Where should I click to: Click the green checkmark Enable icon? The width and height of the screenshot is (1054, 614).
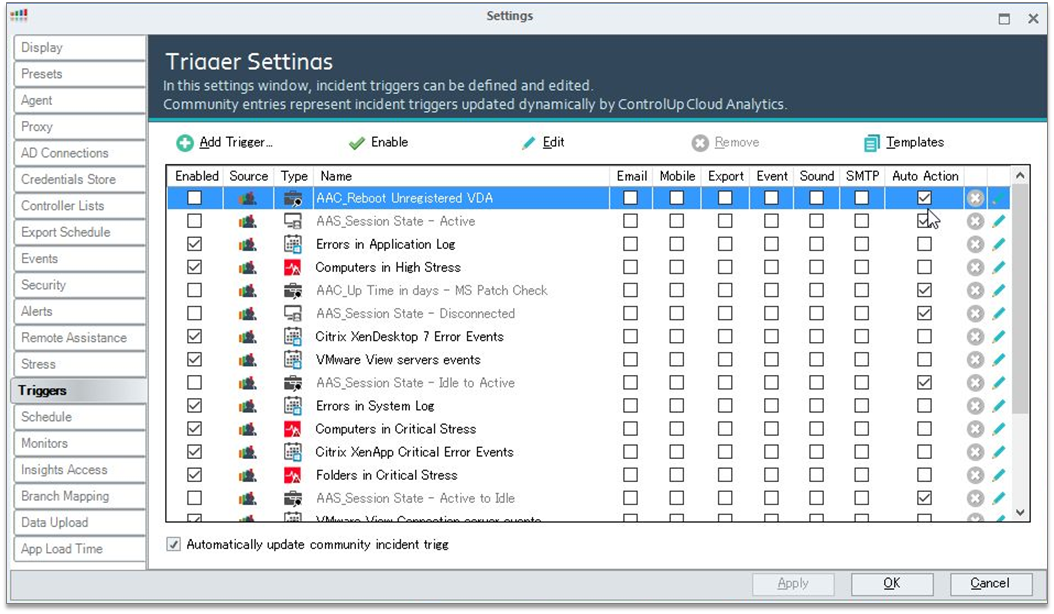(x=356, y=143)
